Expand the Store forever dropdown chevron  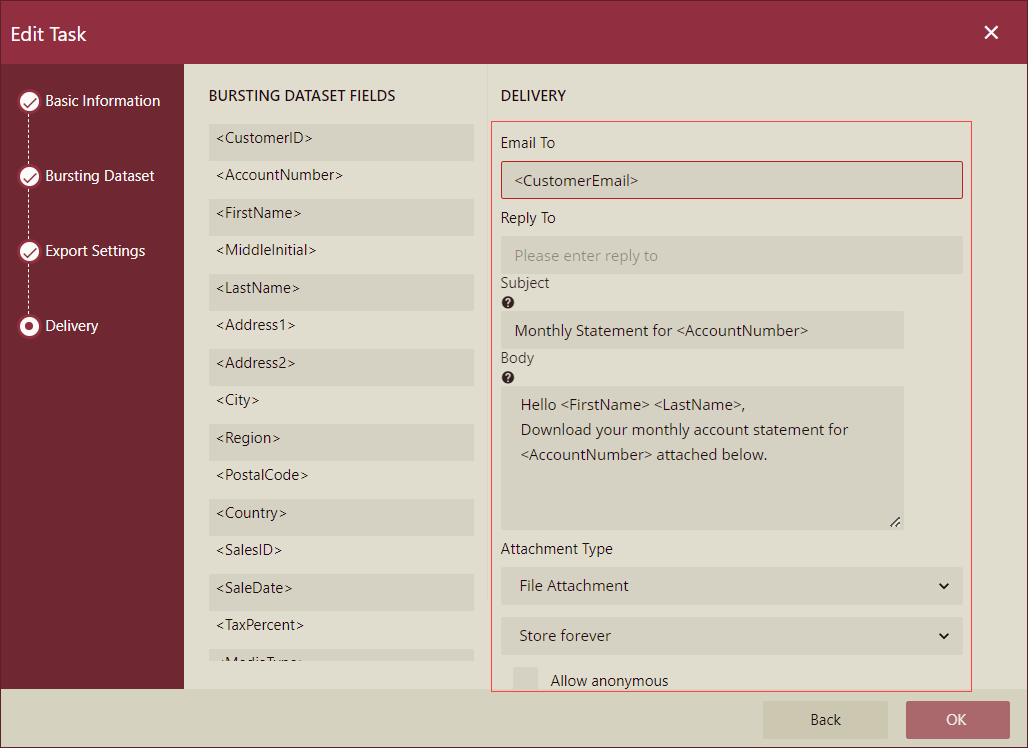pos(943,636)
